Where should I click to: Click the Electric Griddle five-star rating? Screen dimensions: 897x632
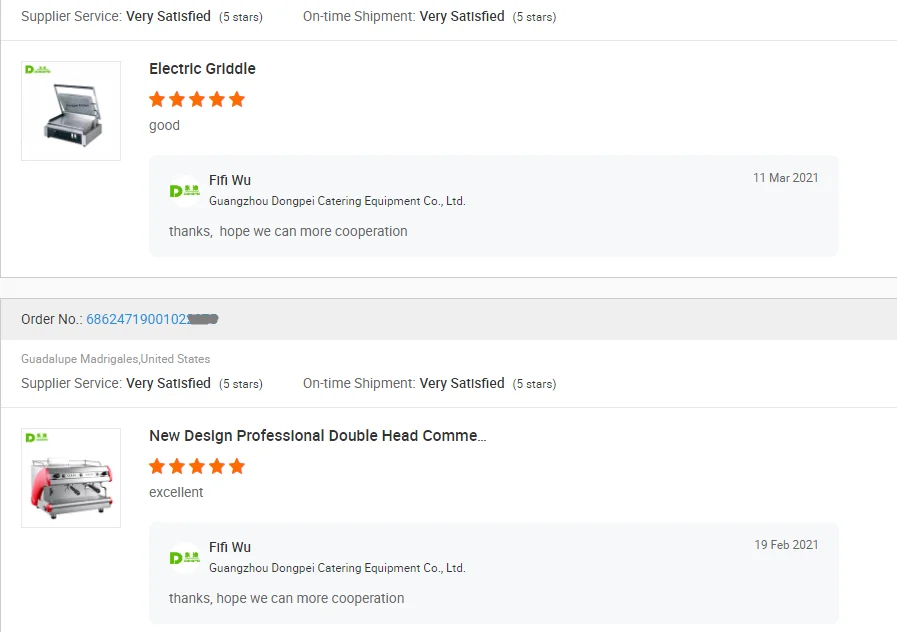click(197, 99)
